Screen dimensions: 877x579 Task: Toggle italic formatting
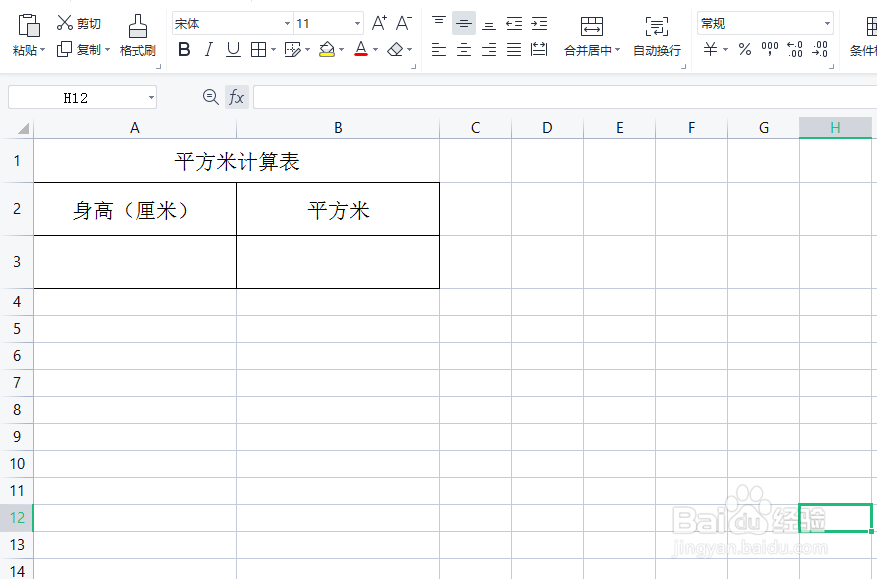209,49
